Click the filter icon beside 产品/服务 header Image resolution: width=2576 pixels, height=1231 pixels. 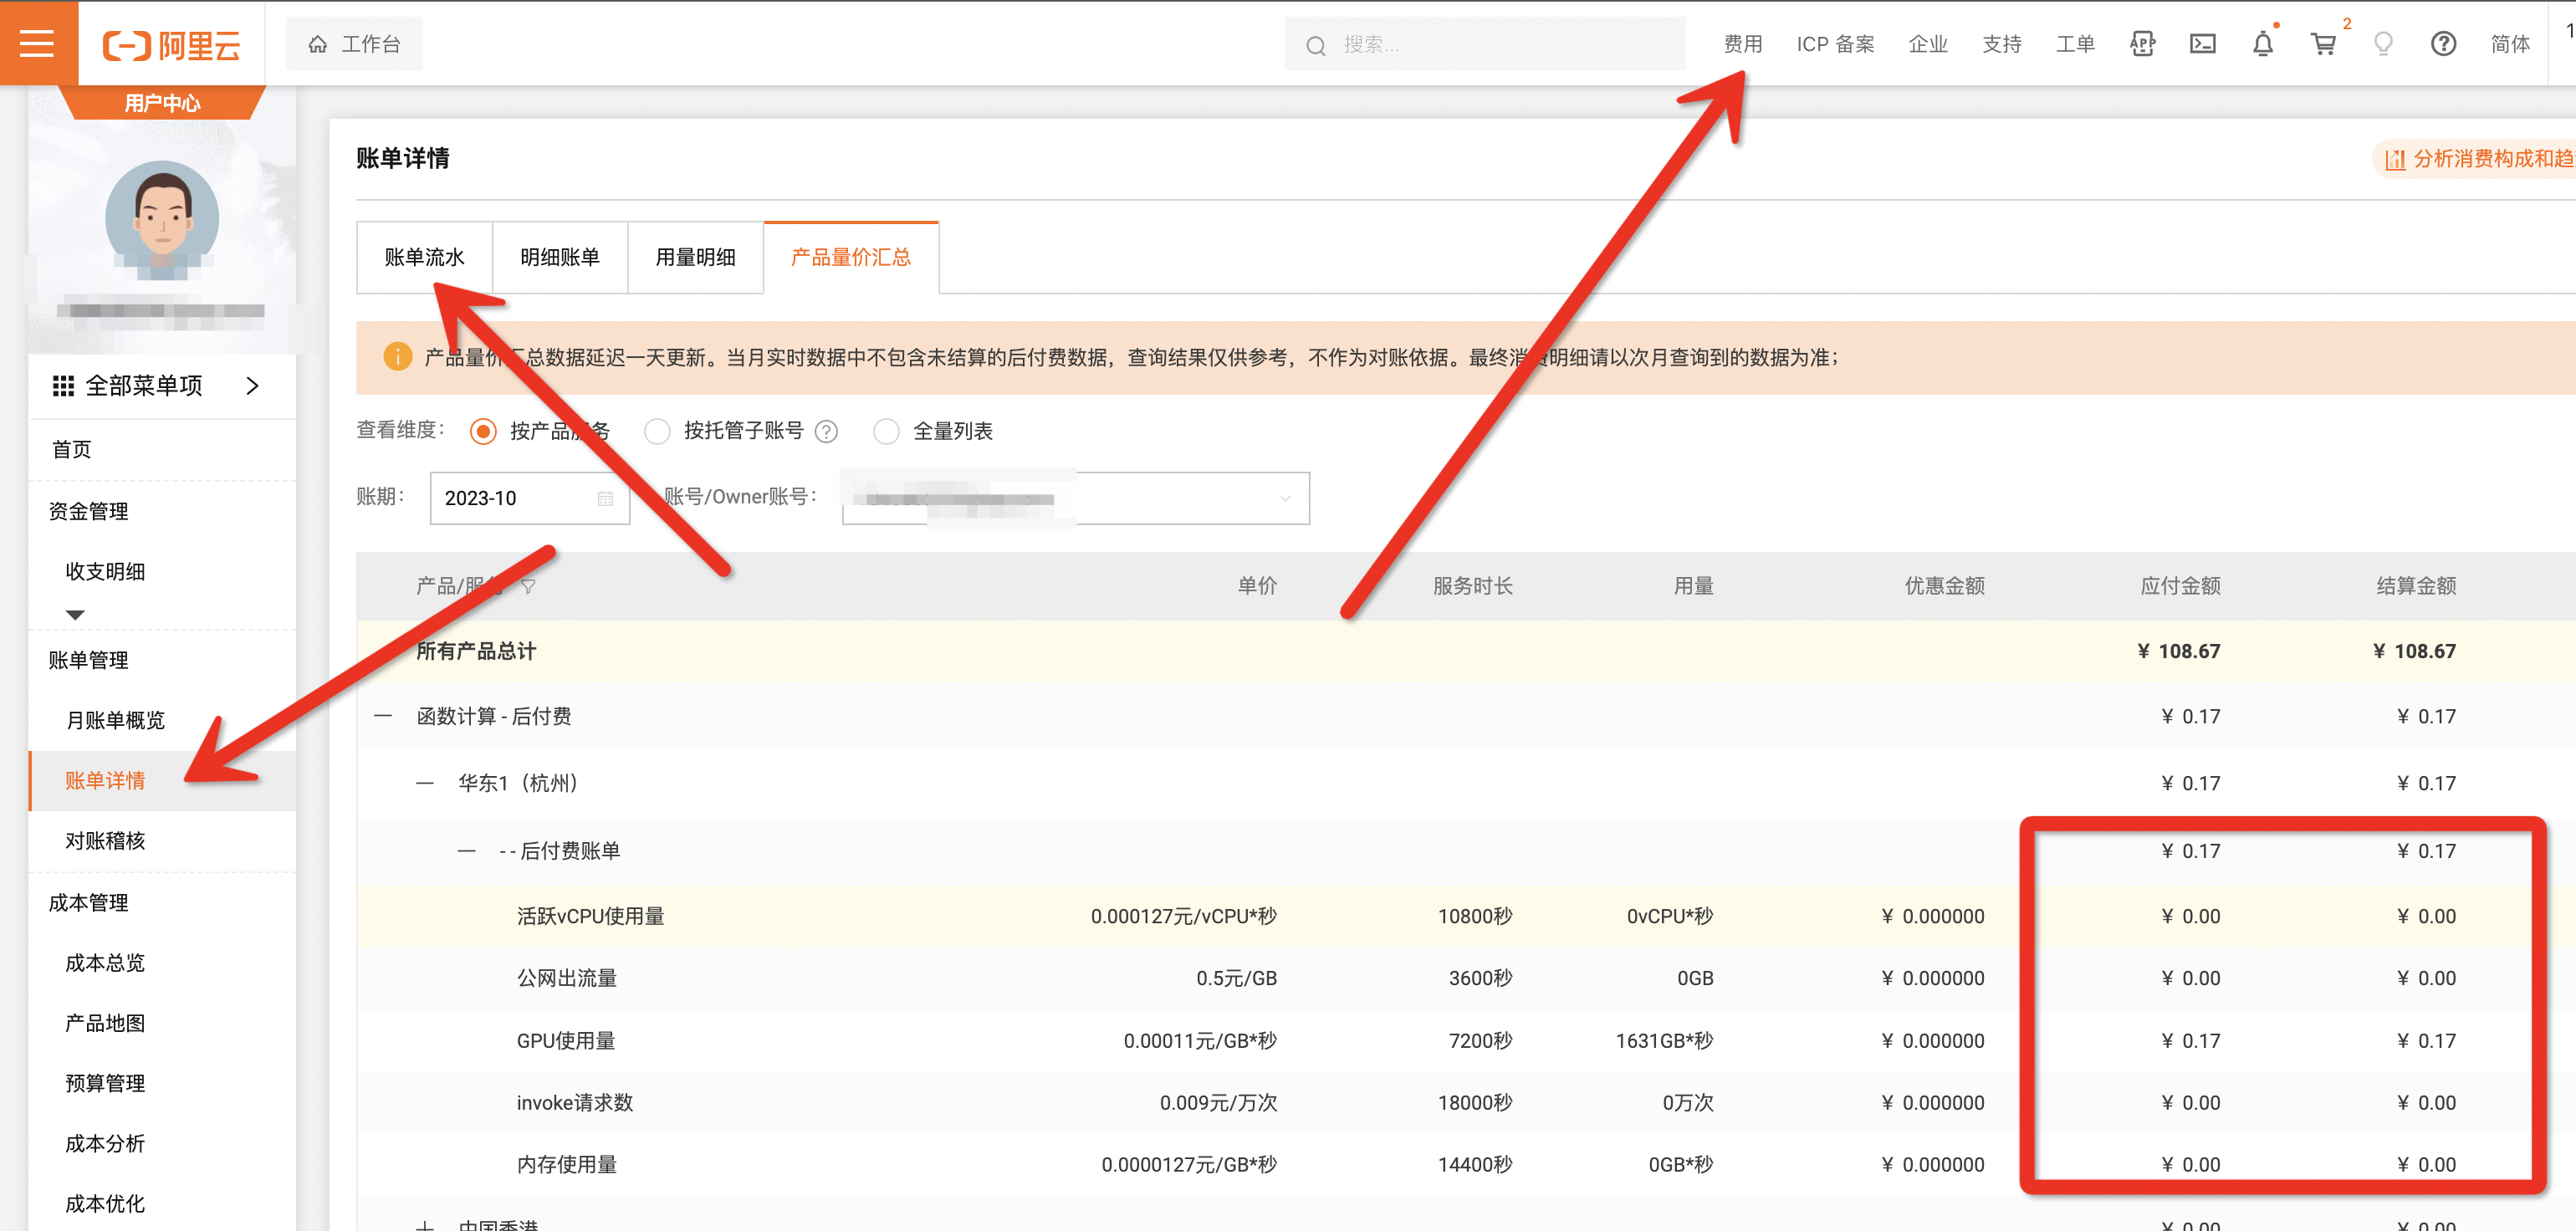pos(528,586)
